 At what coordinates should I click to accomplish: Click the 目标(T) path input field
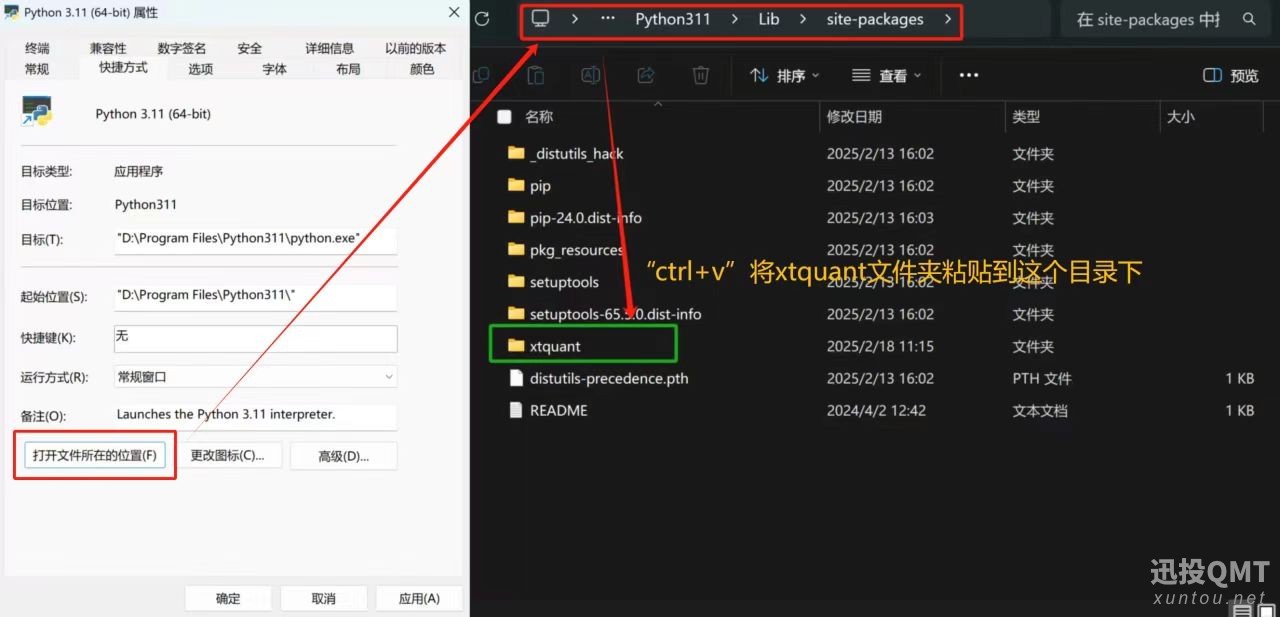256,239
